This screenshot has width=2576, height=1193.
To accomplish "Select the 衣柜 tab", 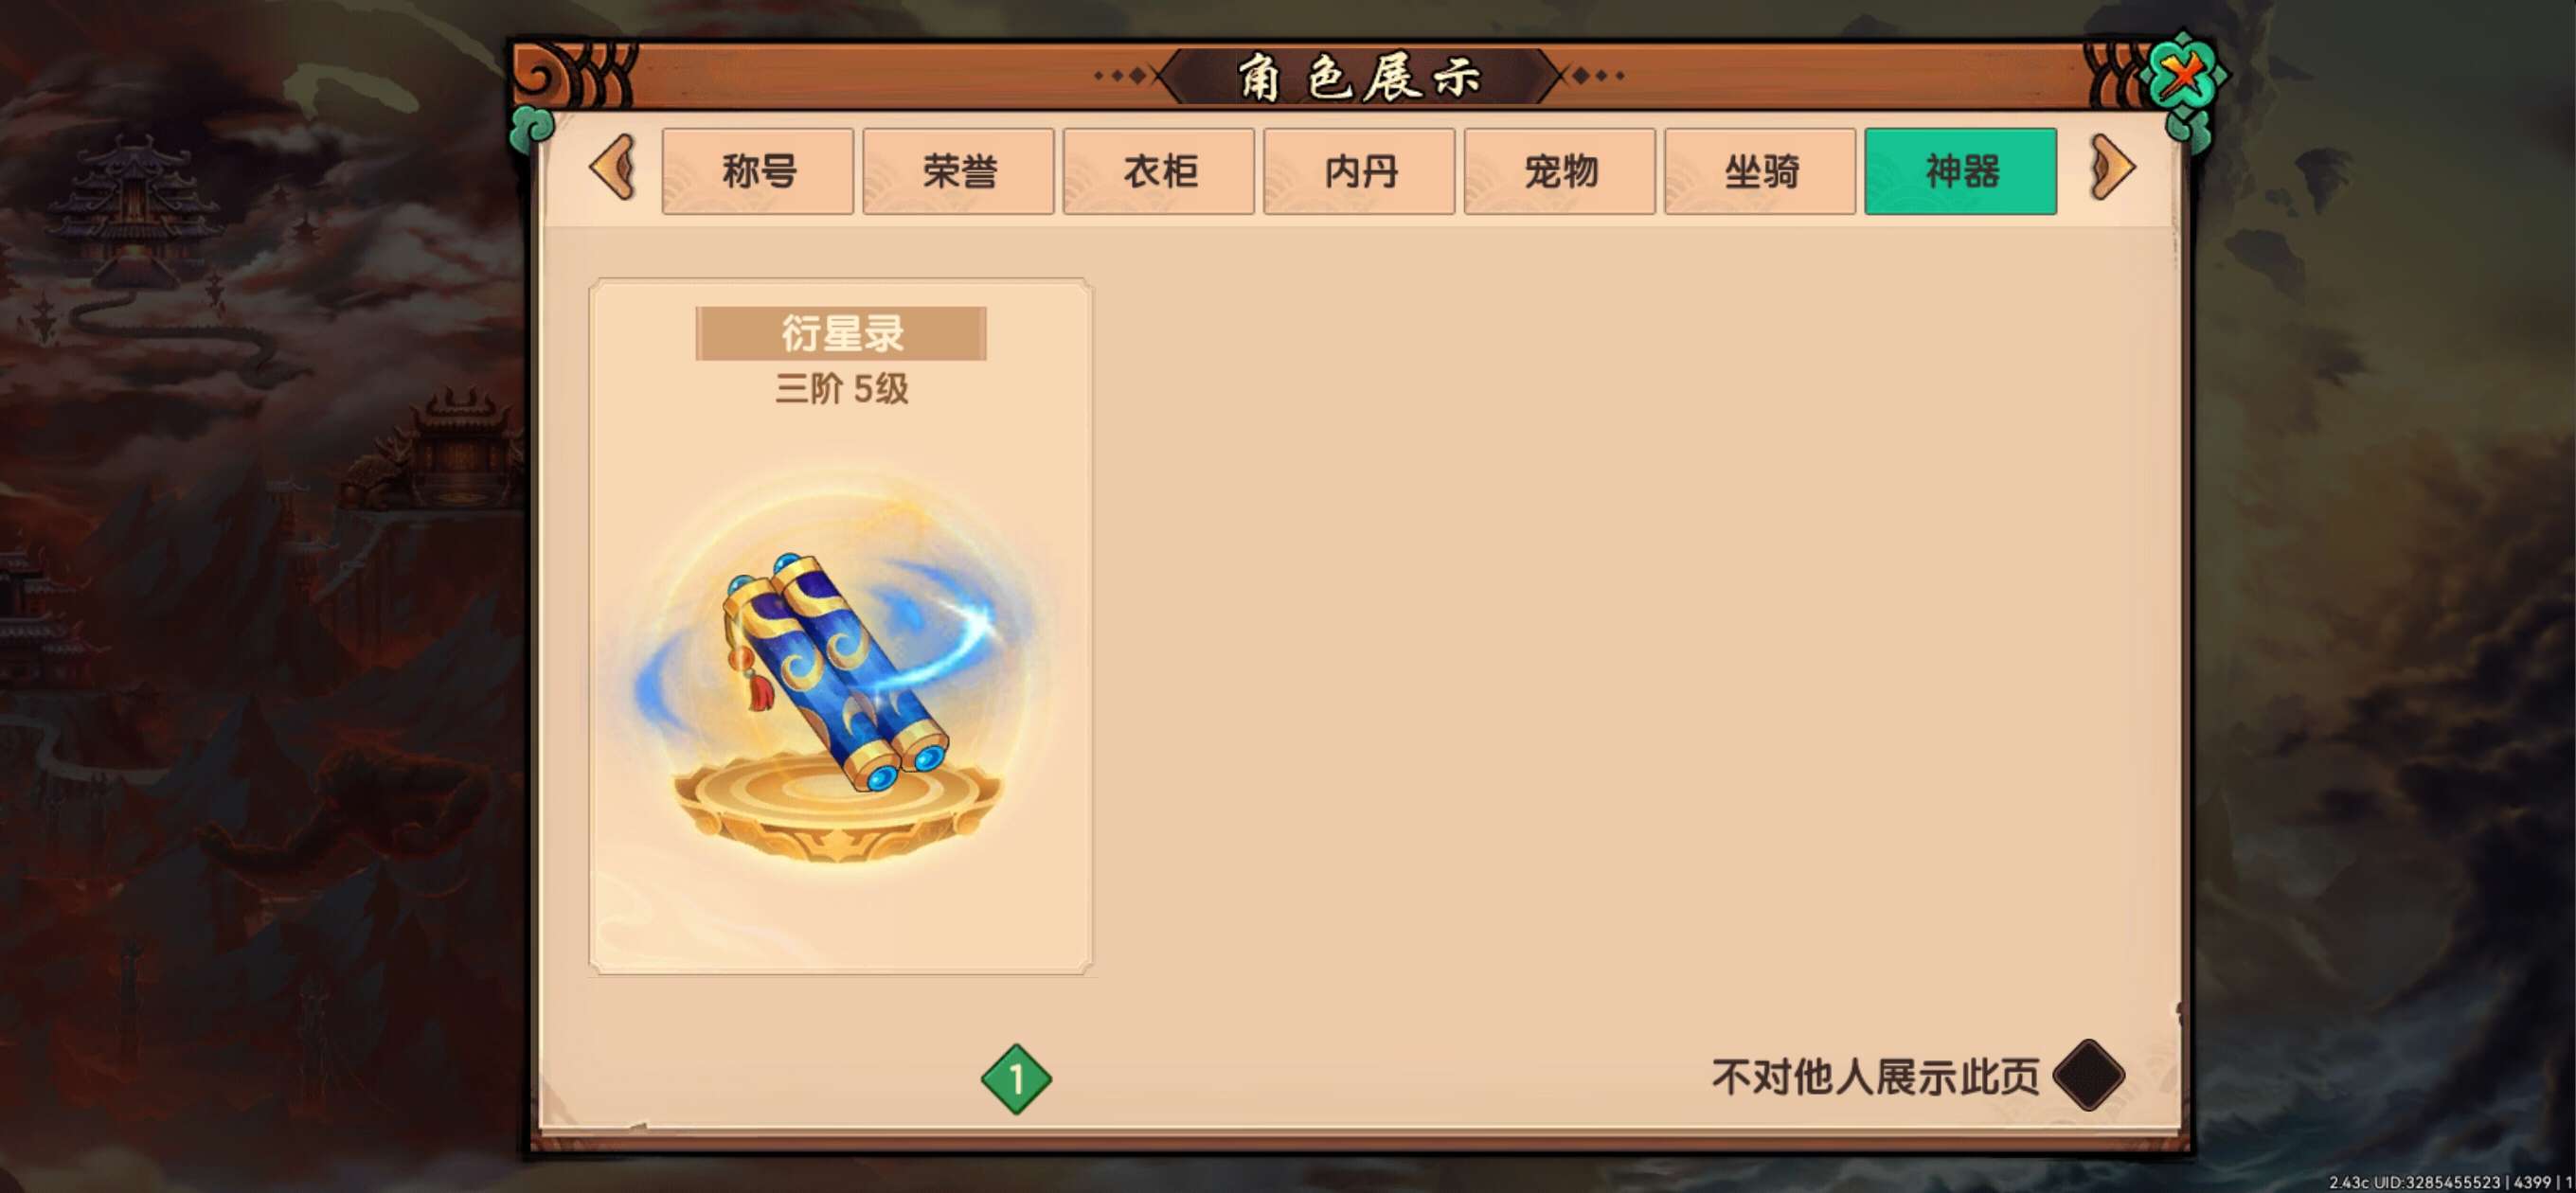I will (1159, 171).
